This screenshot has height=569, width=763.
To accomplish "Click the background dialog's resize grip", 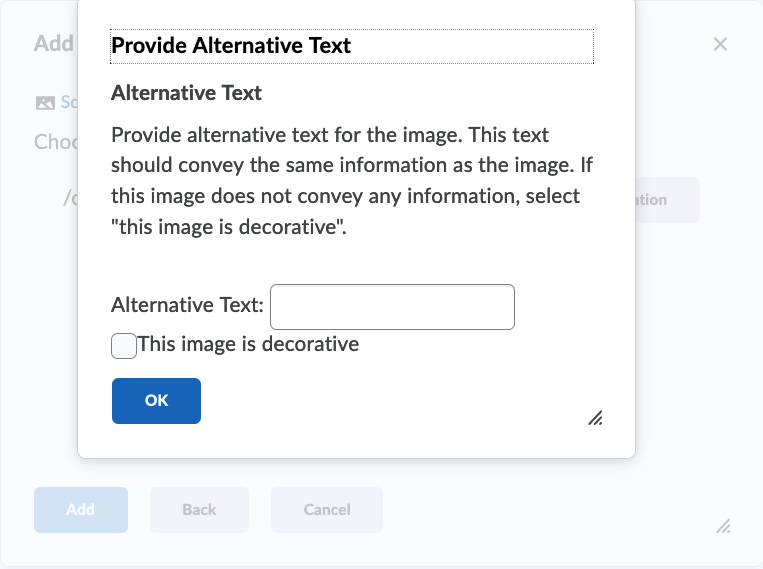I will click(723, 526).
